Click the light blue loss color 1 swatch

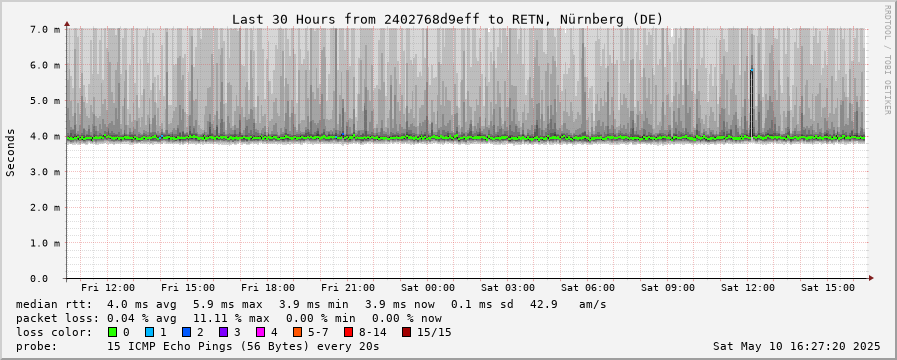pos(149,332)
